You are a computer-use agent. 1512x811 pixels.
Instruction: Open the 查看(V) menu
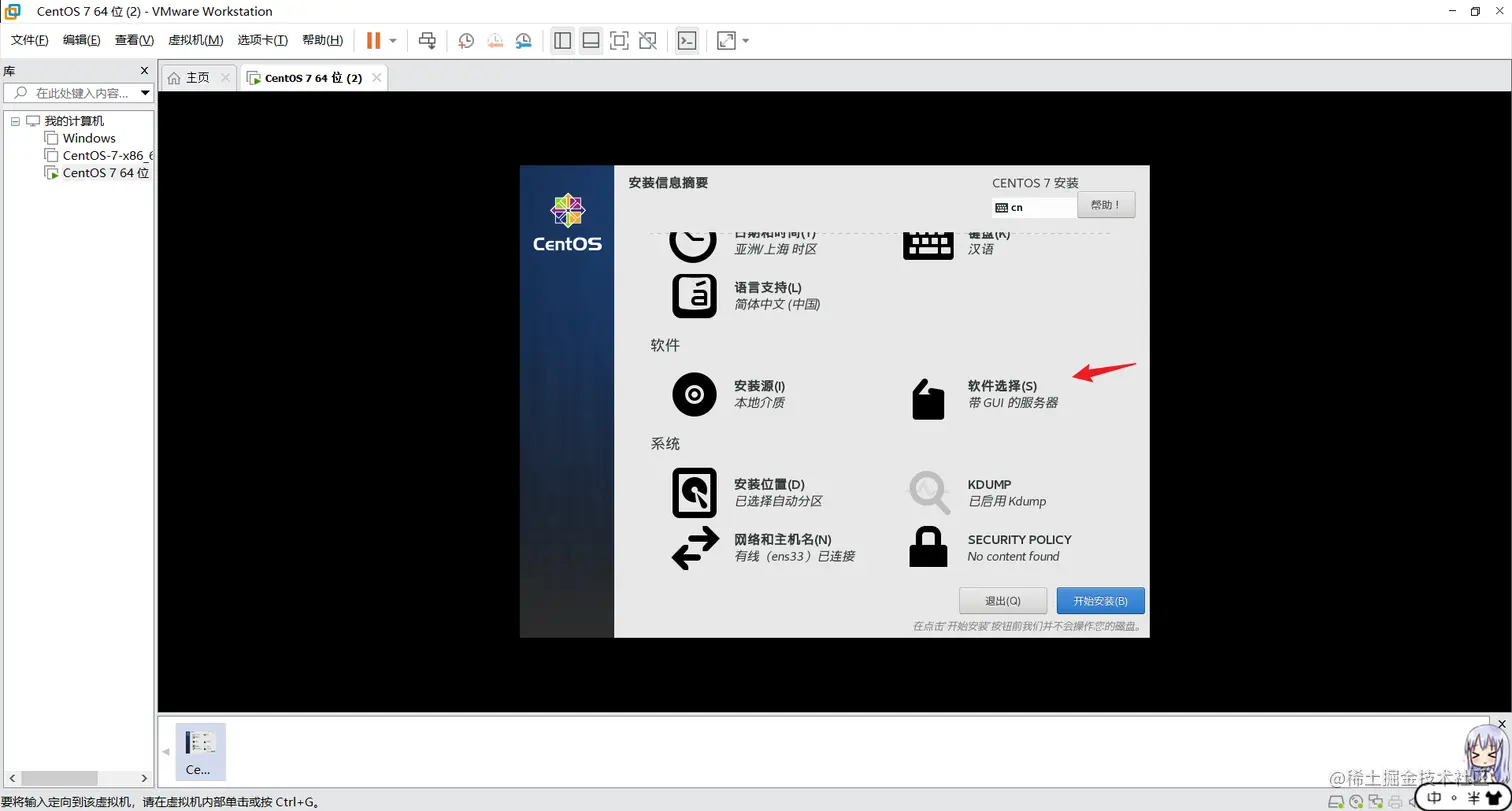pos(134,40)
